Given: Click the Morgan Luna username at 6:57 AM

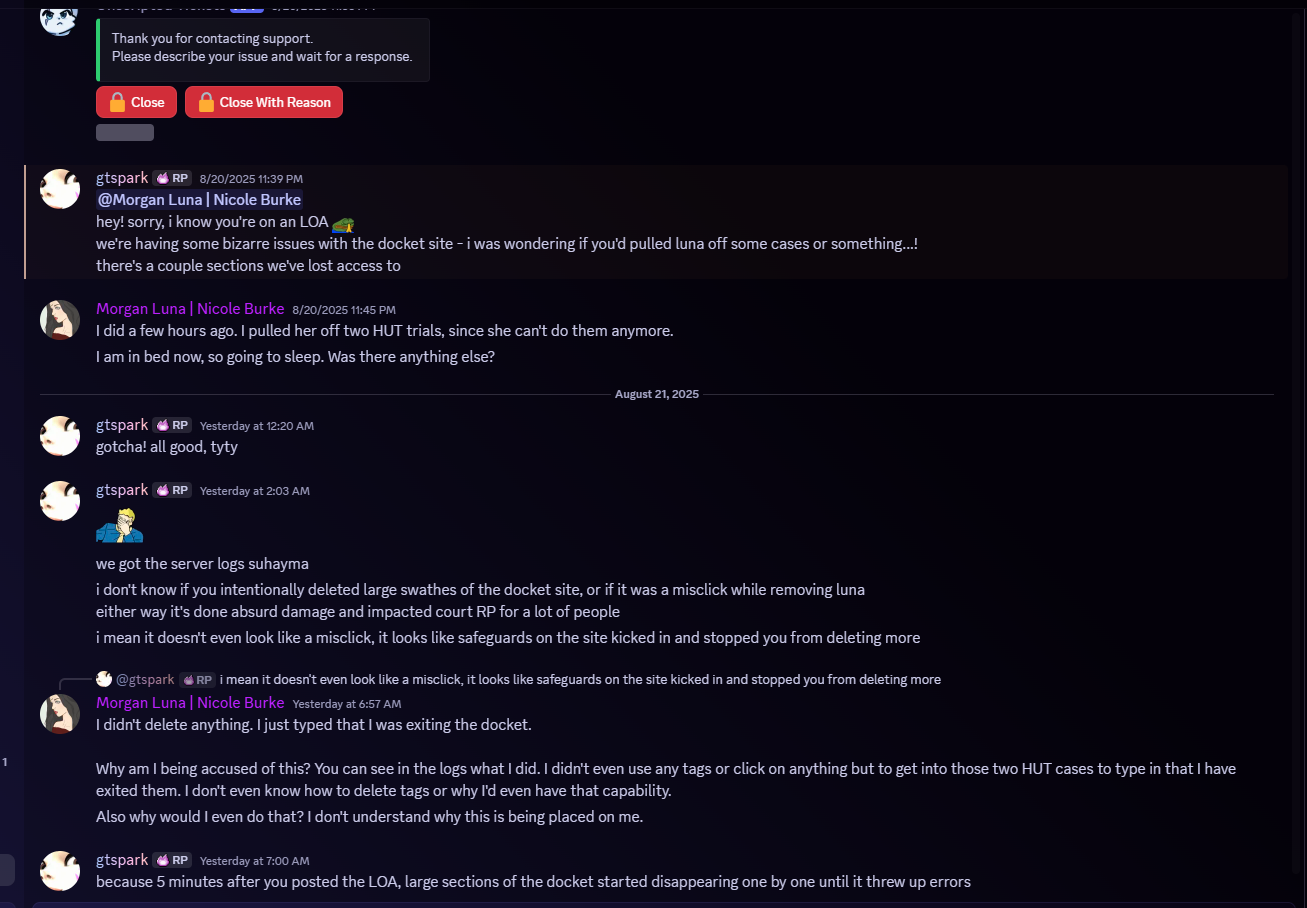Looking at the screenshot, I should click(190, 703).
